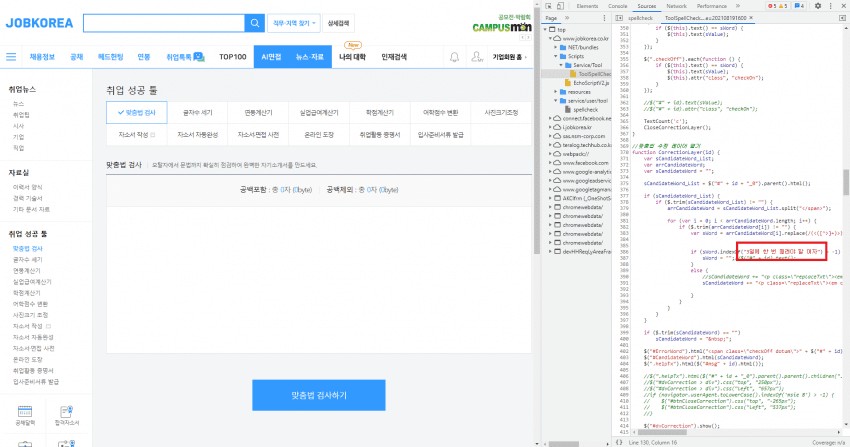Click the user profile icon
Image resolution: width=850 pixels, height=447 pixels.
477,58
